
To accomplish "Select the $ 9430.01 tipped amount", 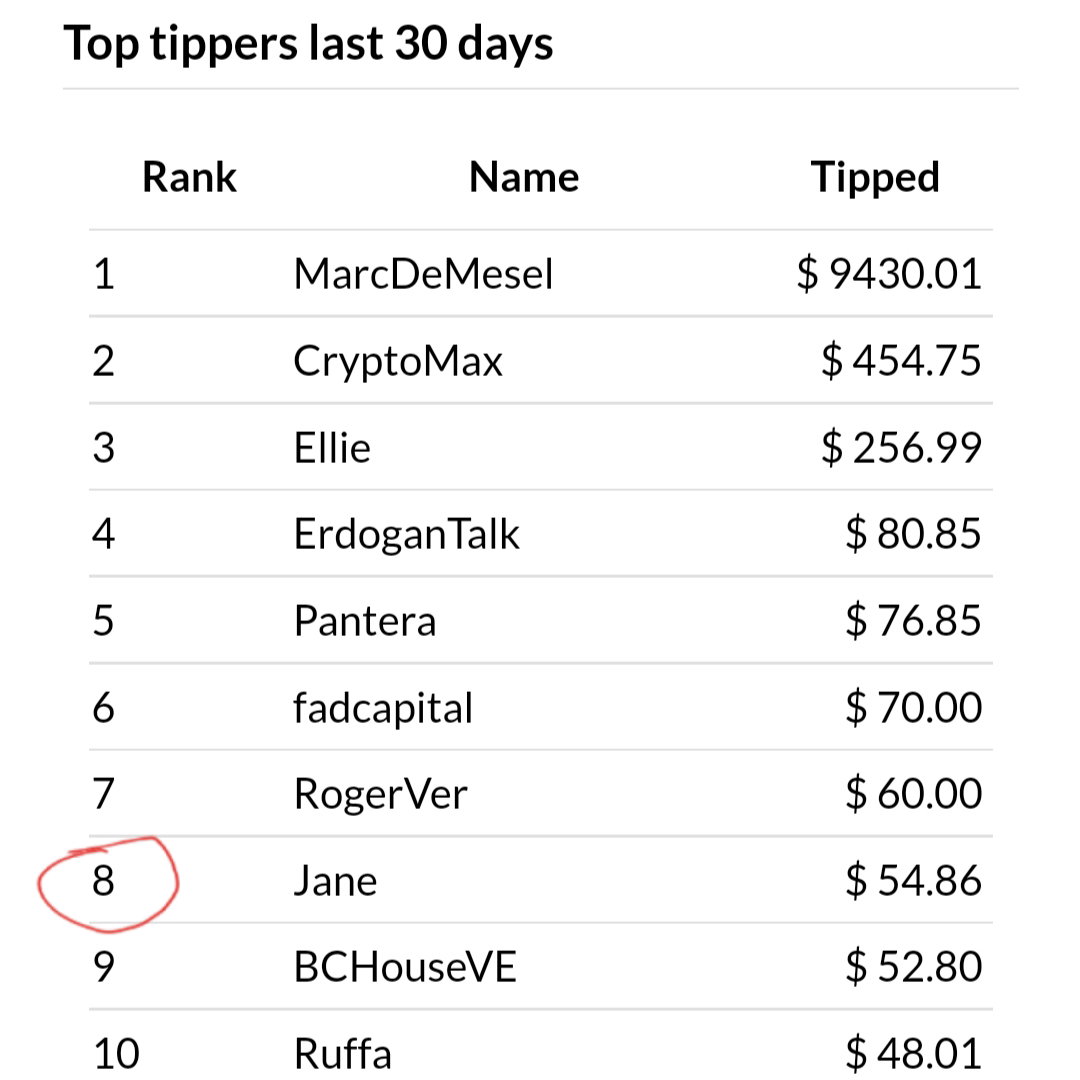I will pos(889,274).
